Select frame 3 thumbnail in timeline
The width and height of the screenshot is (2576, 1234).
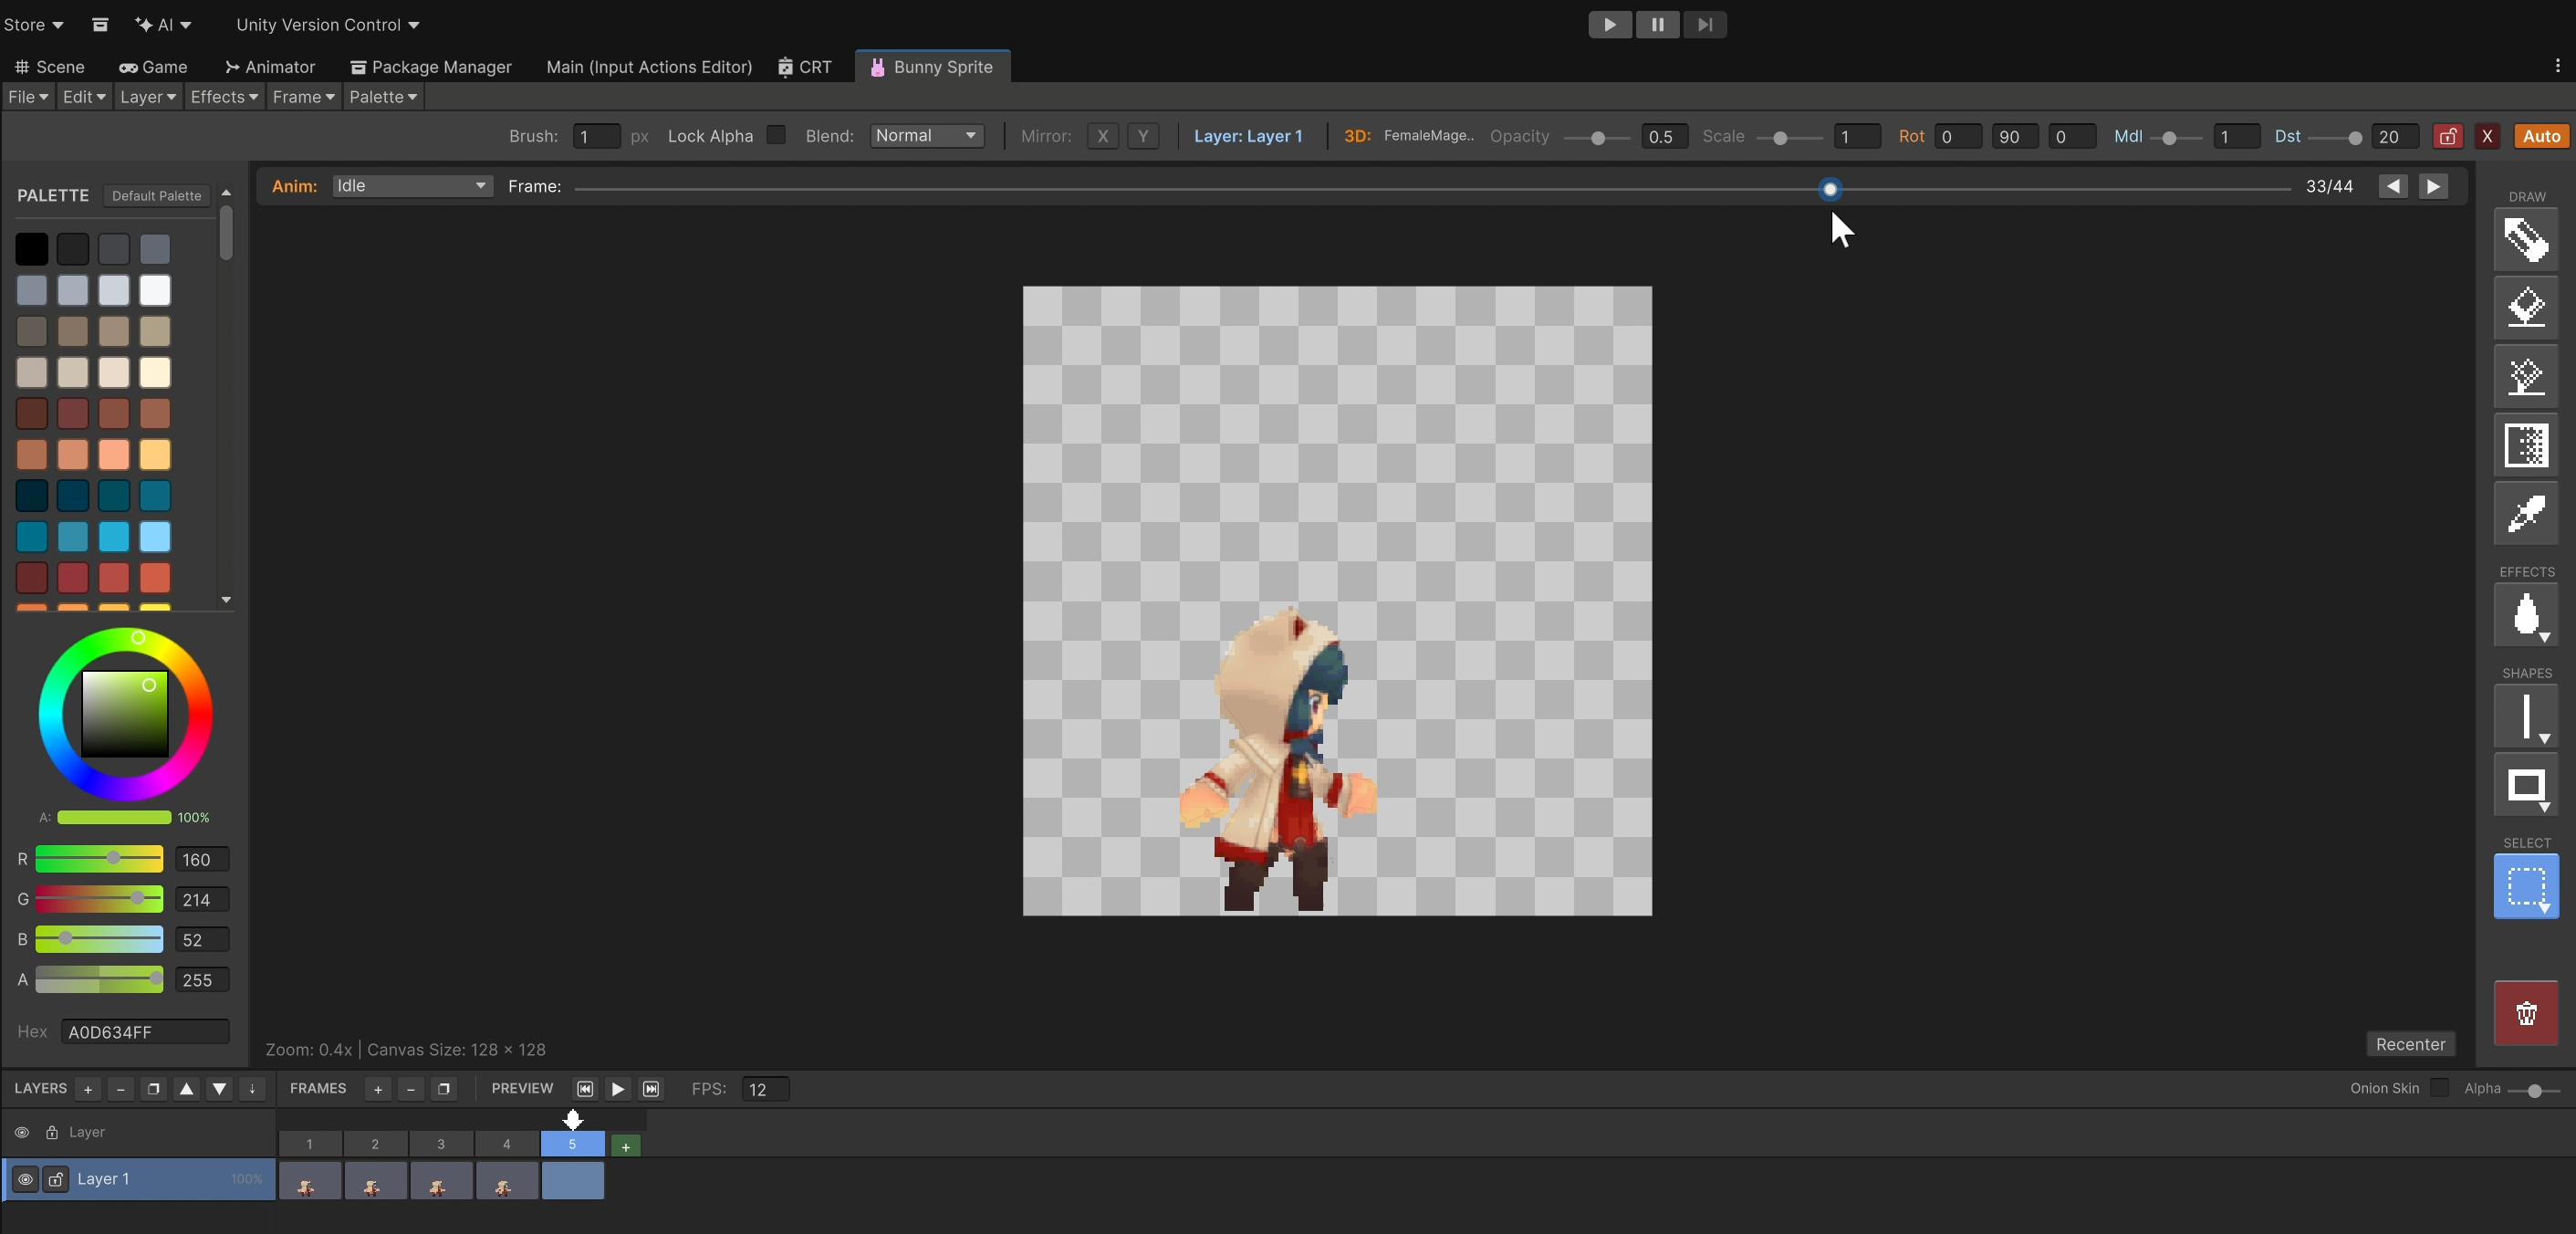tap(440, 1181)
